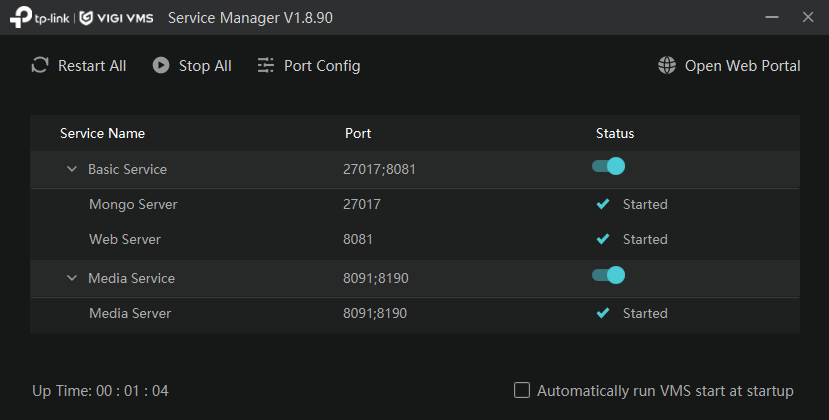This screenshot has width=829, height=420.
Task: Click Started status text for Media Server
Action: (645, 313)
